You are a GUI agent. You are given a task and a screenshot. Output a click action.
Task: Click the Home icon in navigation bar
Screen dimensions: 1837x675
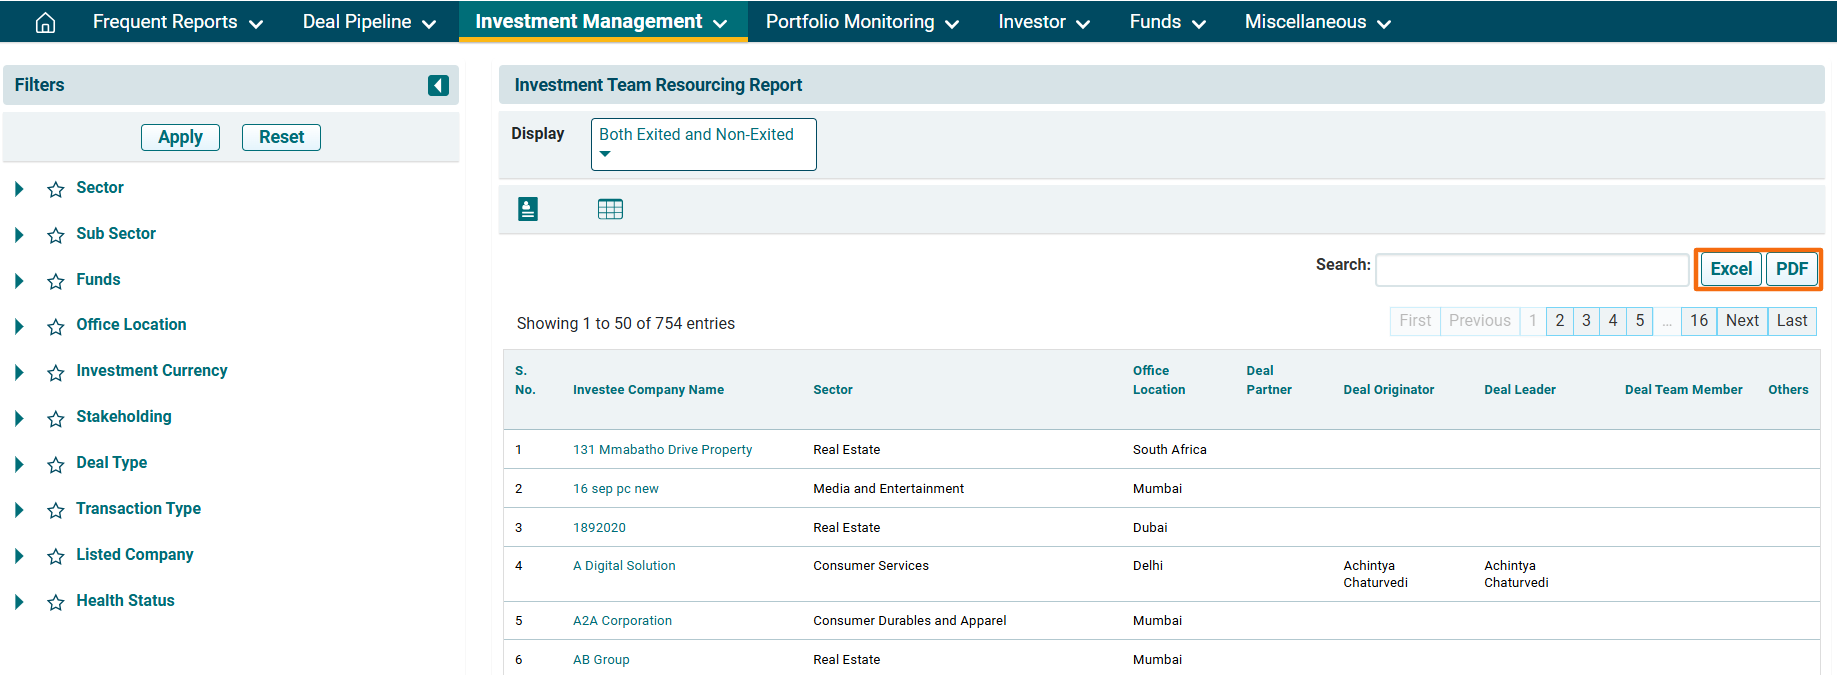(x=45, y=22)
